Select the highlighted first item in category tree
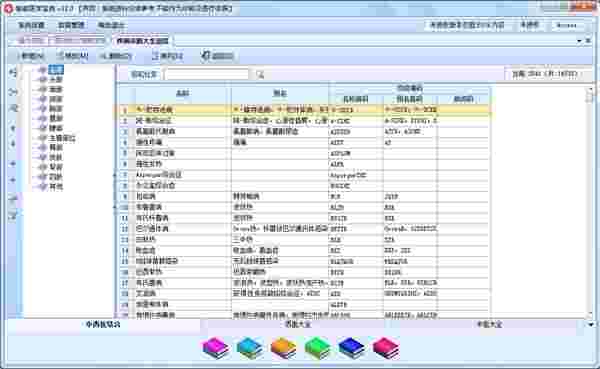Screen dimensions: 600x369 56,70
